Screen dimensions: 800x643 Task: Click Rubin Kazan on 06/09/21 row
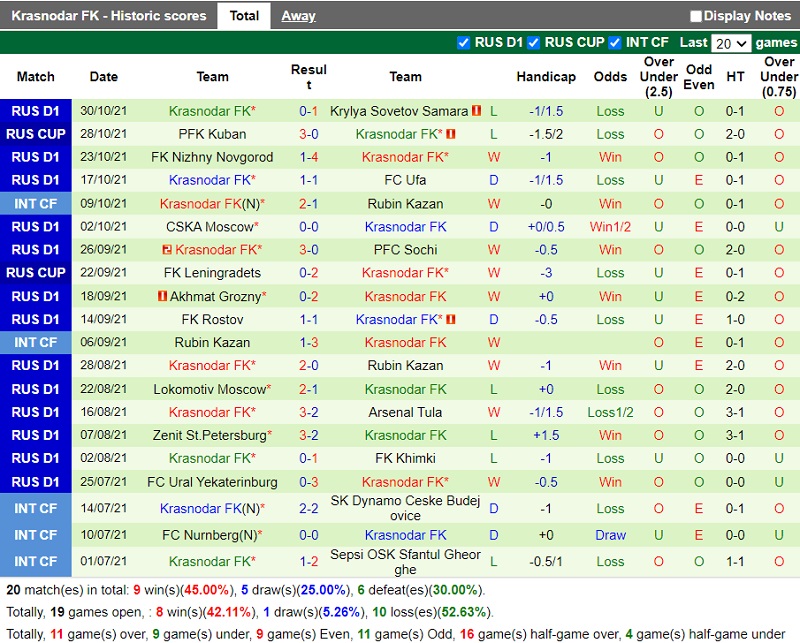pos(212,342)
